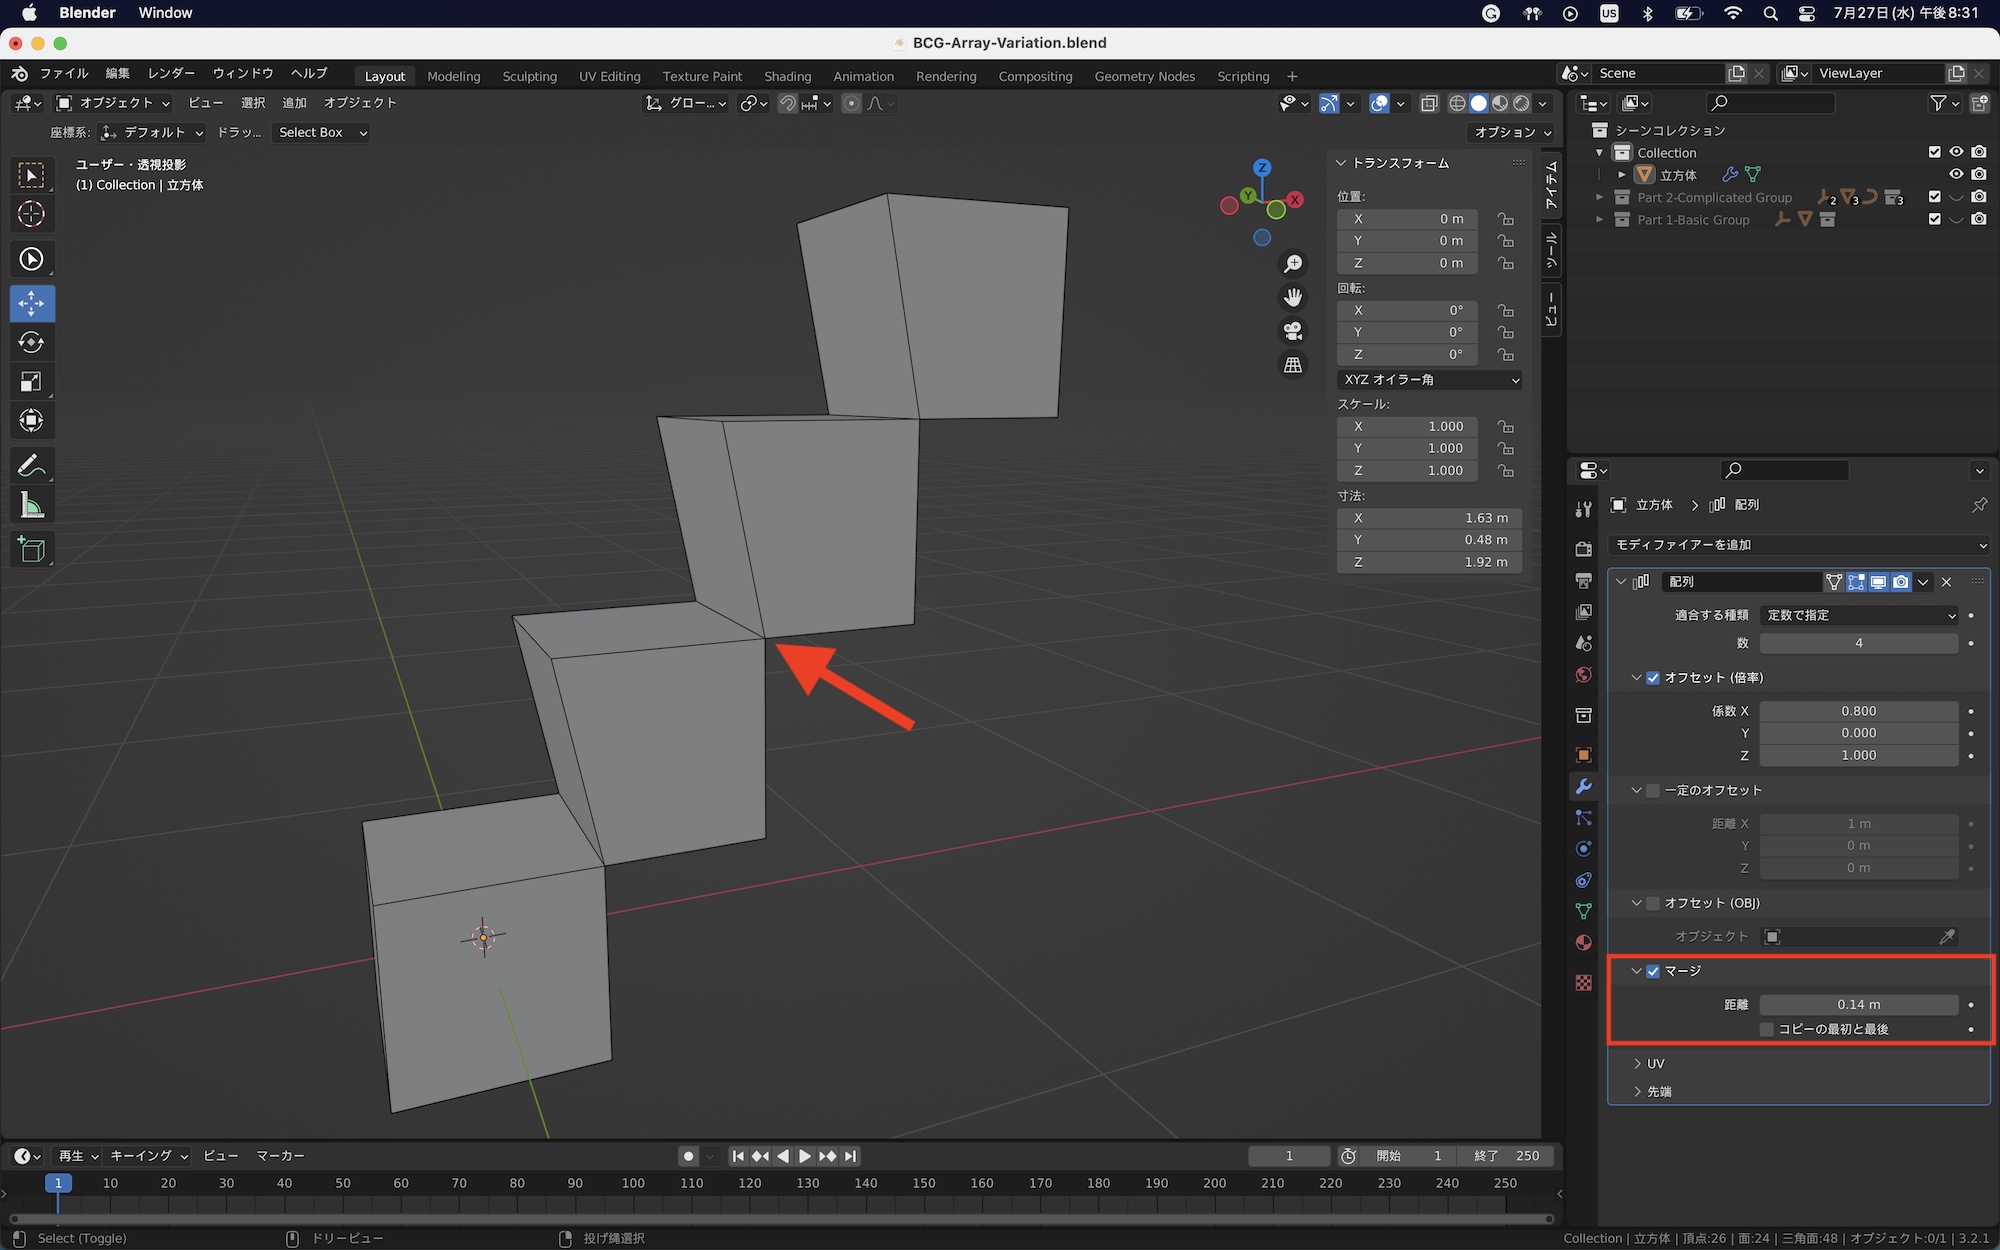Uncheck the マージ checkbox
The height and width of the screenshot is (1250, 2000).
[x=1653, y=971]
